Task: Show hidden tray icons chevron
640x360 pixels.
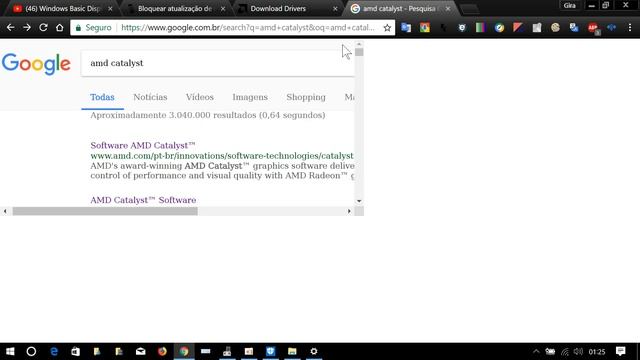Action: pyautogui.click(x=536, y=351)
